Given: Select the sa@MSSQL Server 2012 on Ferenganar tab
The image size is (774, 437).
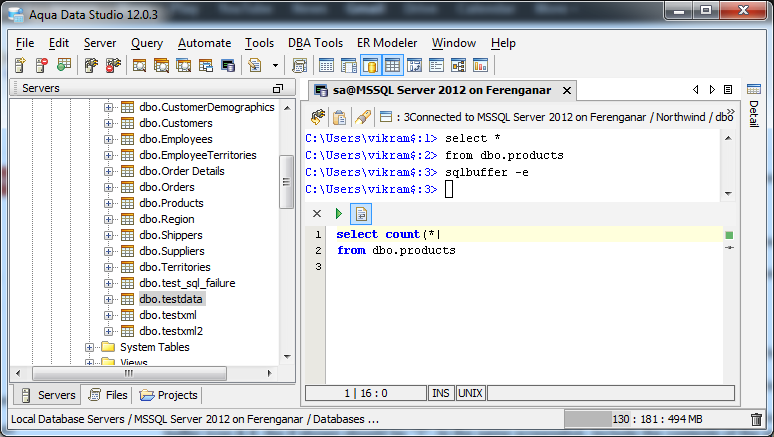Looking at the screenshot, I should click(x=442, y=90).
